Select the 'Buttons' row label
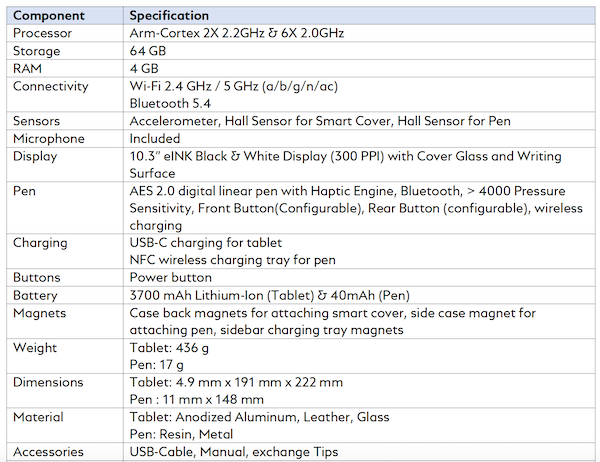 pos(37,278)
